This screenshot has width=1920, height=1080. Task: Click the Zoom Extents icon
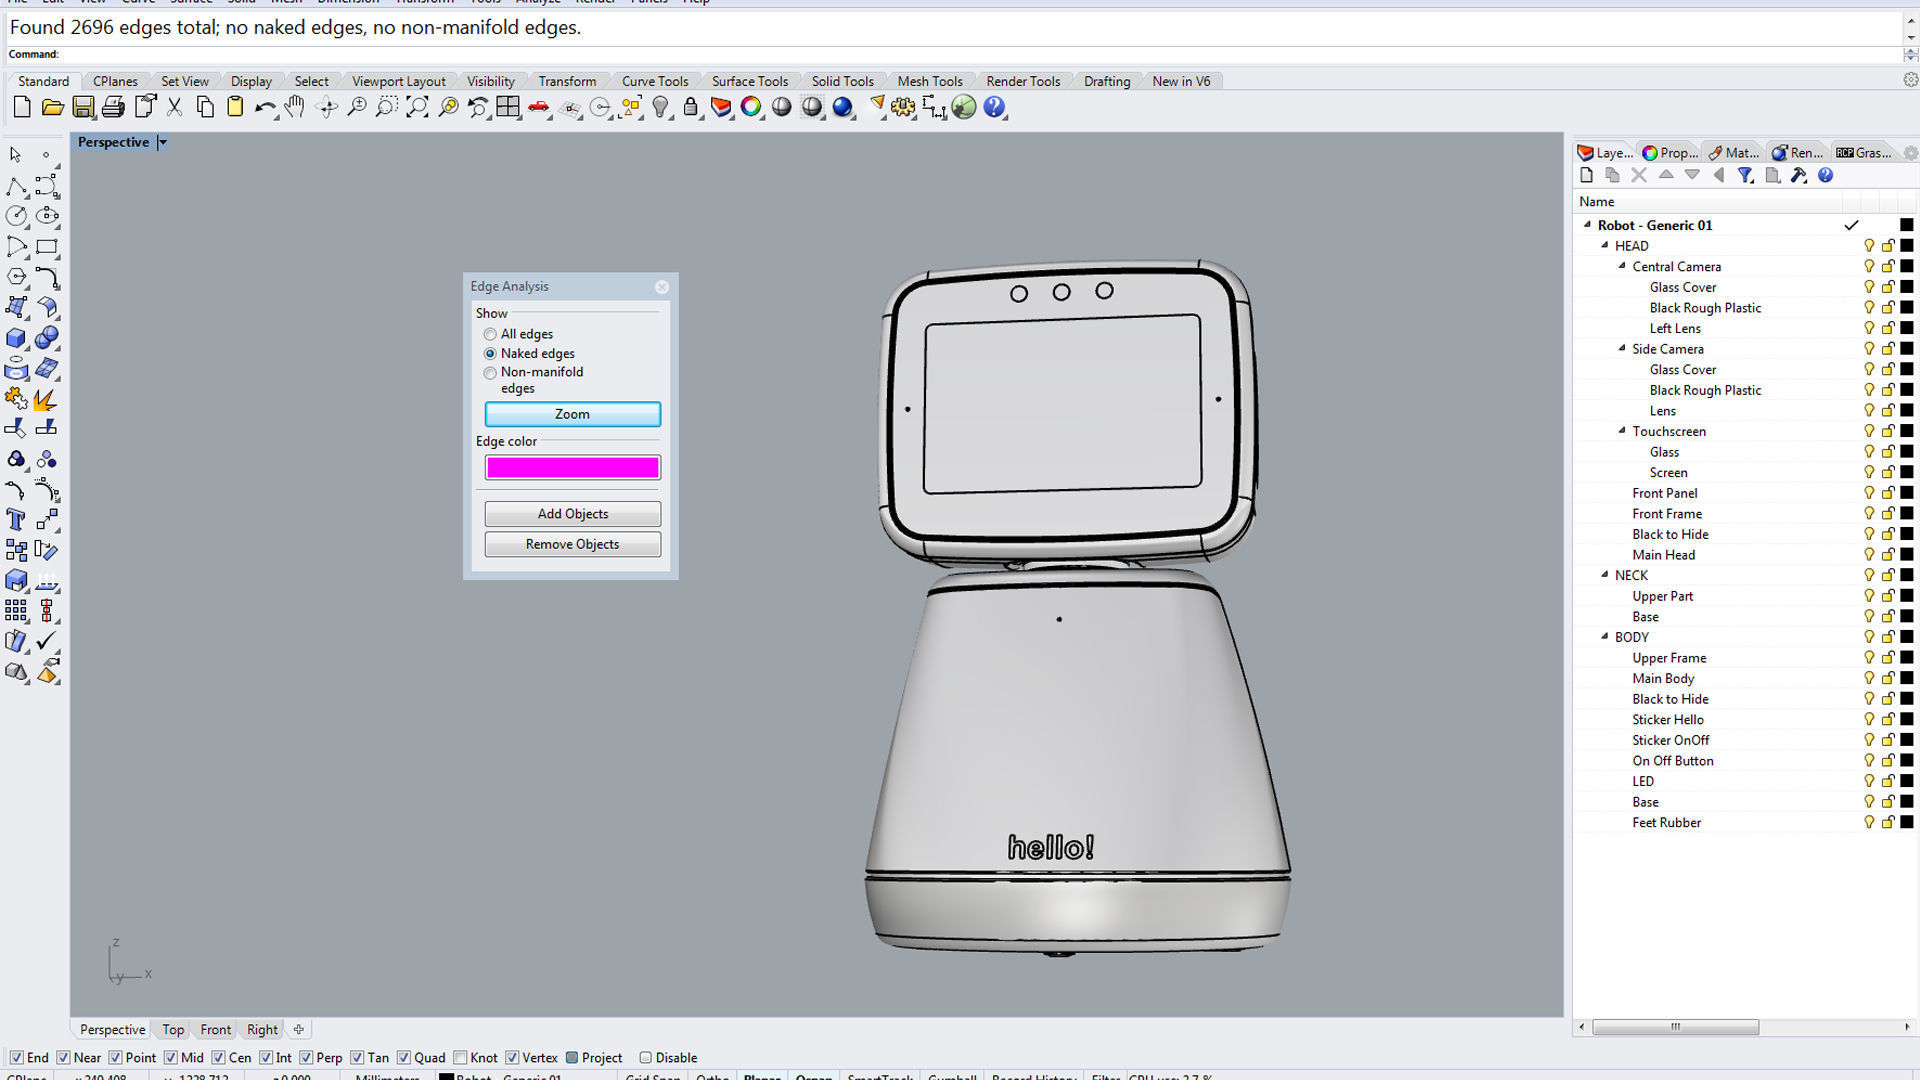point(417,107)
